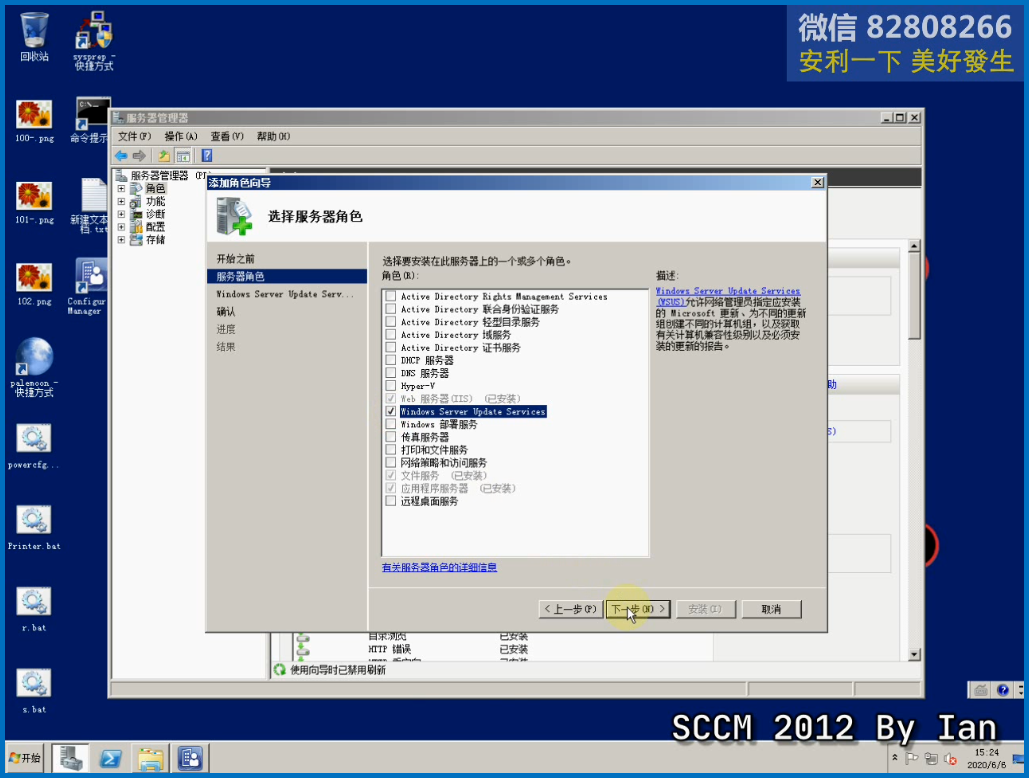The image size is (1029, 778).
Task: Open the sysprep shortcut on the desktop
Action: click(94, 41)
